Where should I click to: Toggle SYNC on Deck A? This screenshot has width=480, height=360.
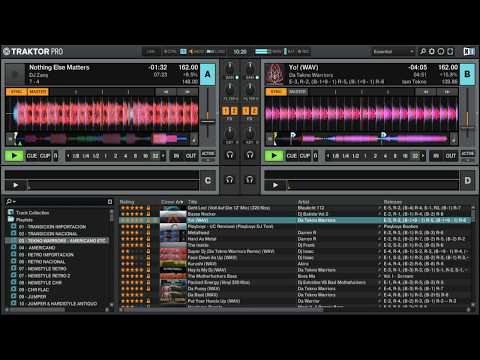tap(17, 92)
